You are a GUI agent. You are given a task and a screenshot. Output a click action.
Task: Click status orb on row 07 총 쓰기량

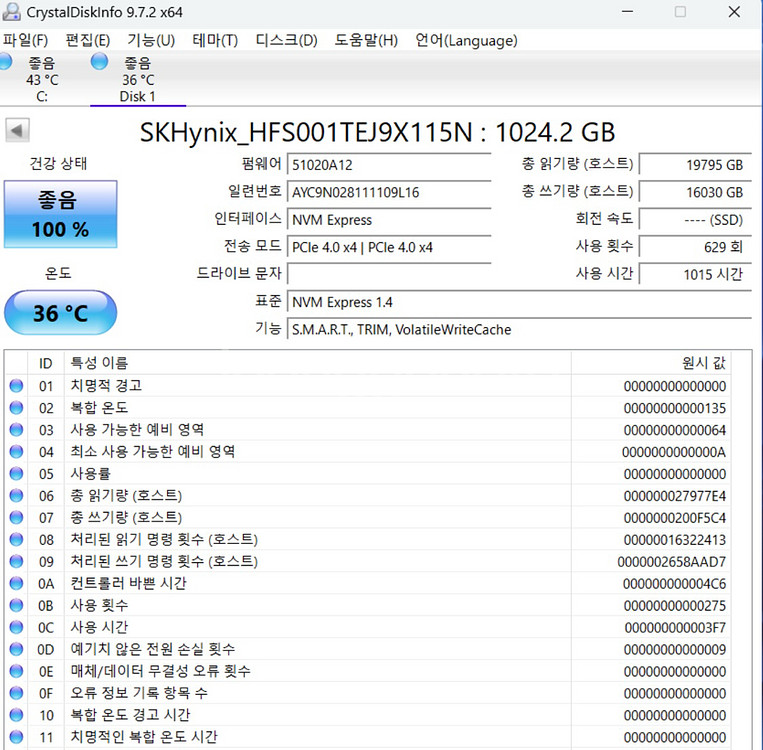click(x=16, y=517)
